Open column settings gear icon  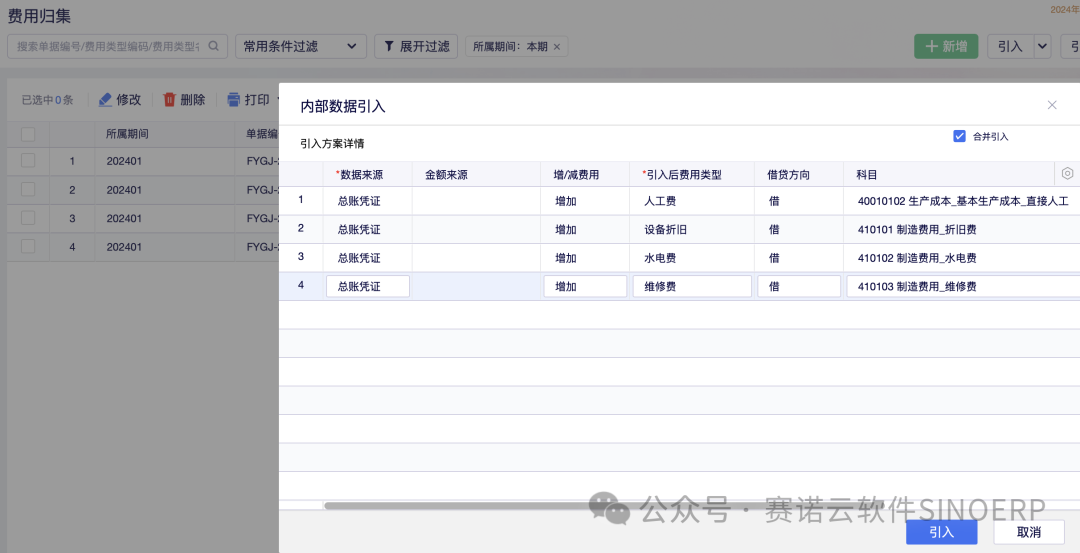[x=1067, y=173]
